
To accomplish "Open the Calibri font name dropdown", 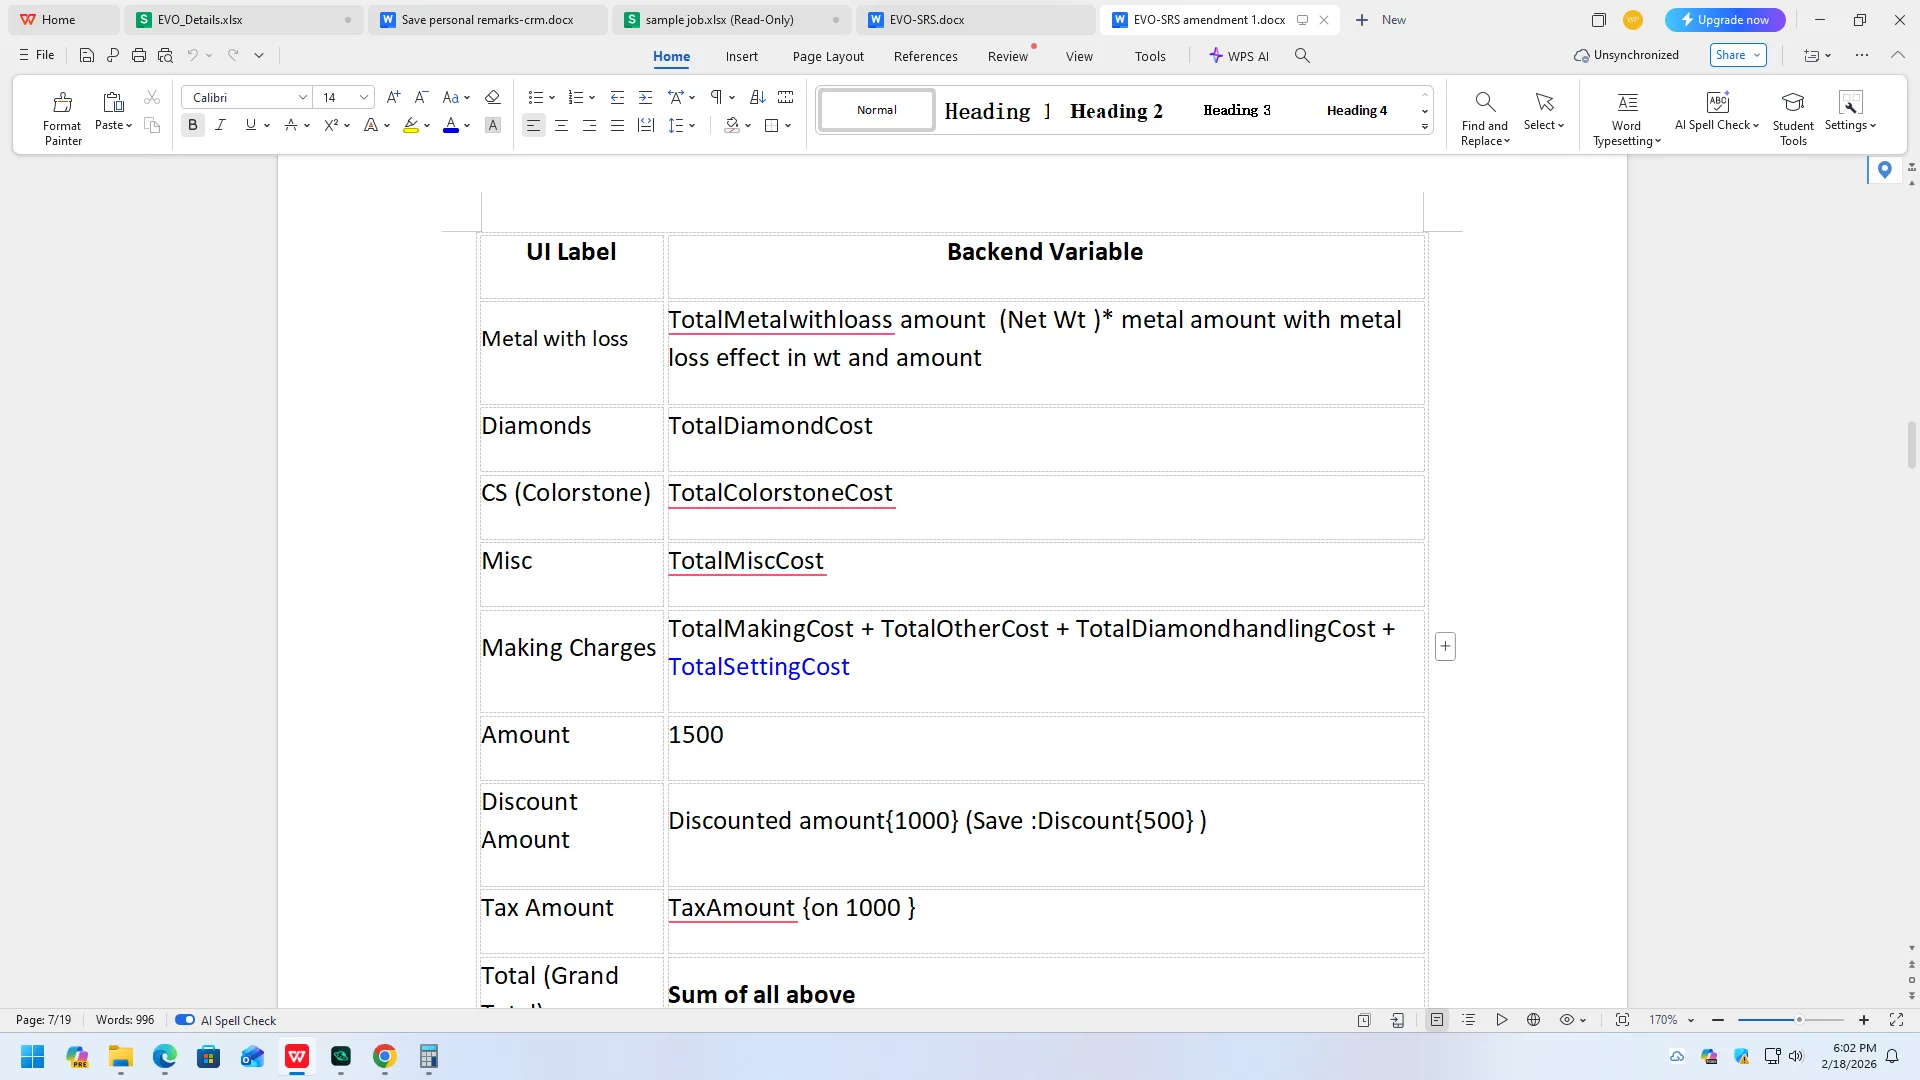I will [302, 97].
